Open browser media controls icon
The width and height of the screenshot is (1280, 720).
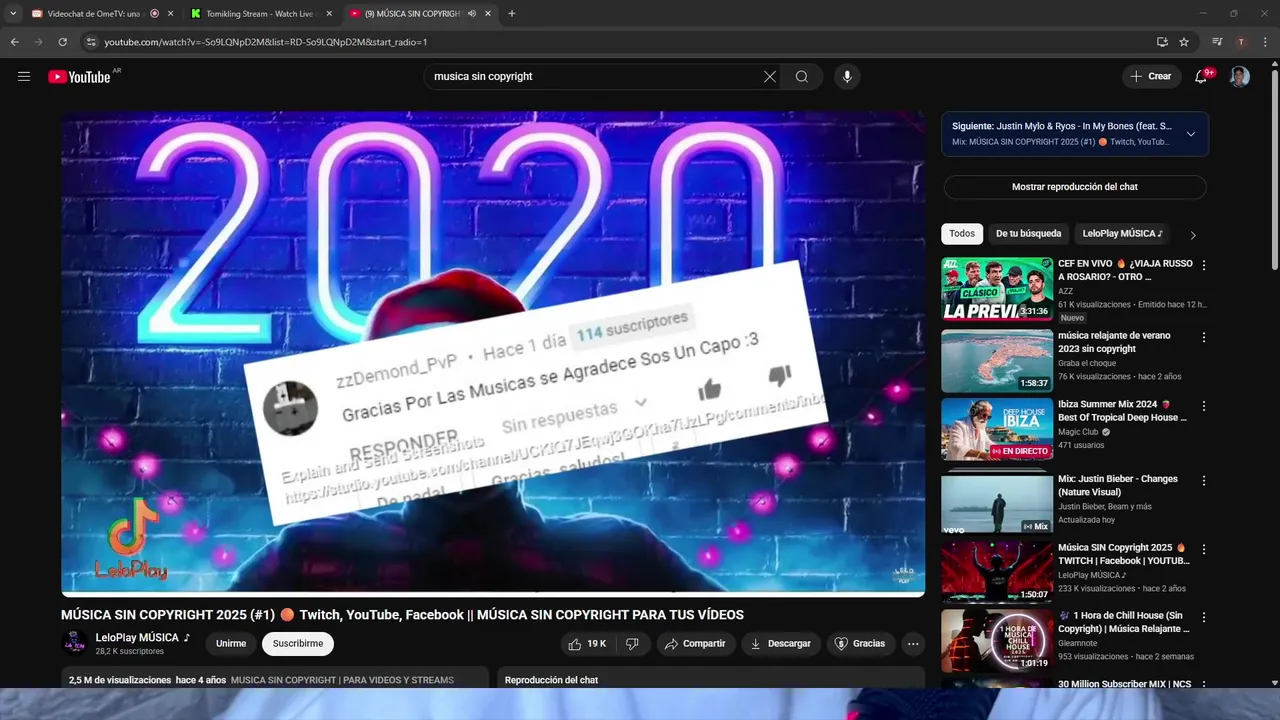click(1217, 42)
